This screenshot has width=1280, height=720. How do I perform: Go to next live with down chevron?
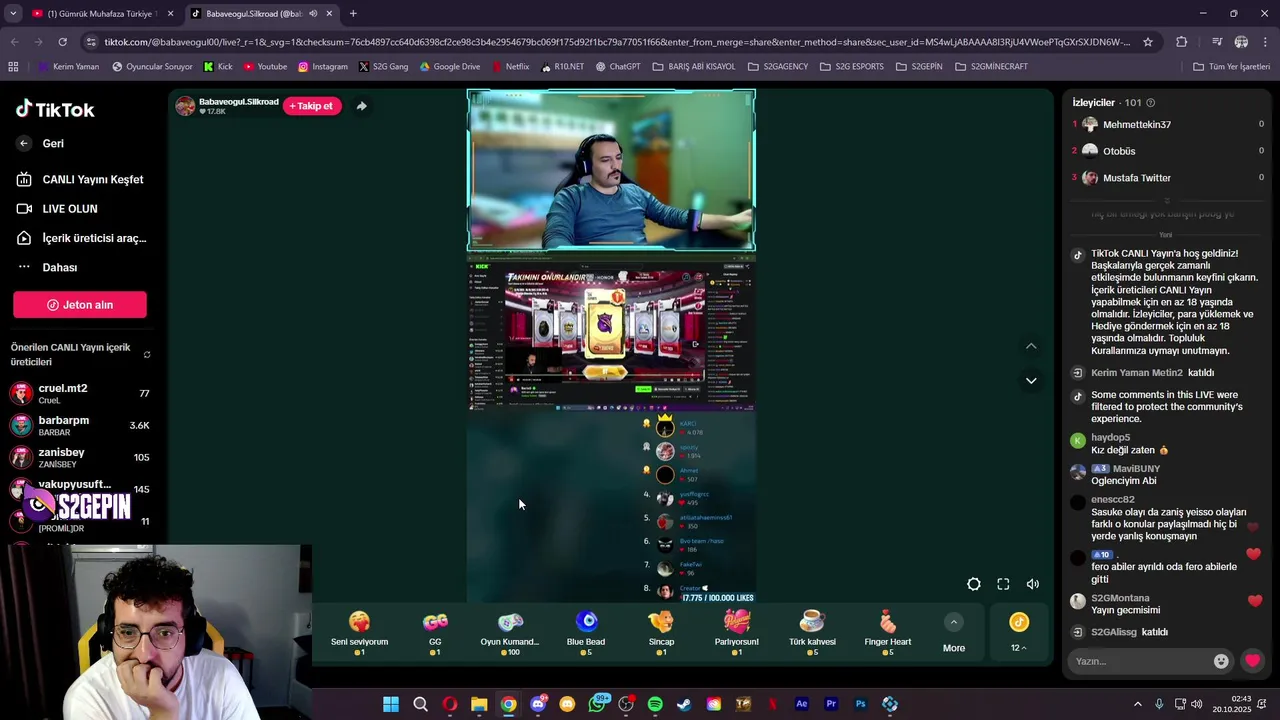pos(1031,380)
